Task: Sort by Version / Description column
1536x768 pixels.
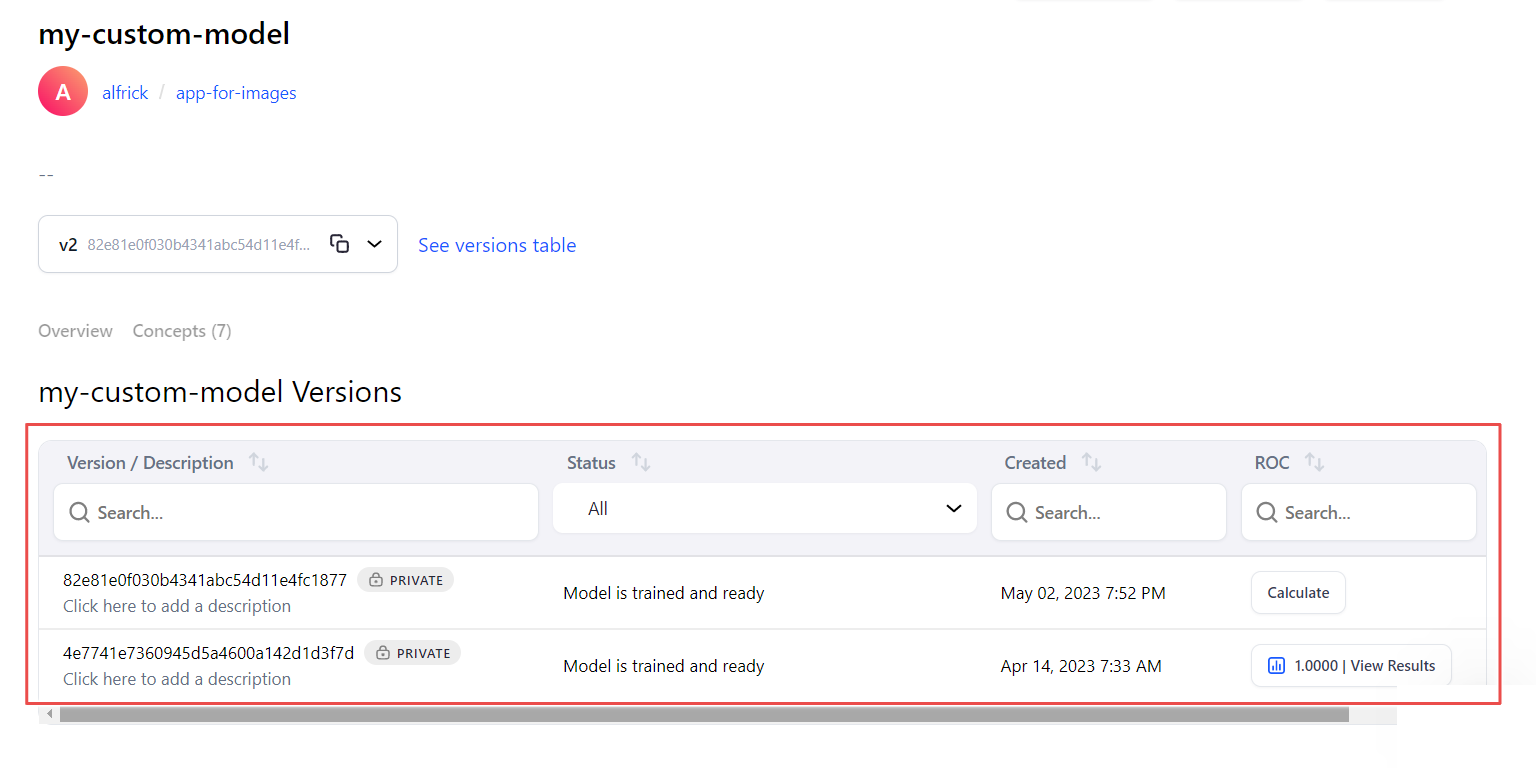Action: pos(259,463)
